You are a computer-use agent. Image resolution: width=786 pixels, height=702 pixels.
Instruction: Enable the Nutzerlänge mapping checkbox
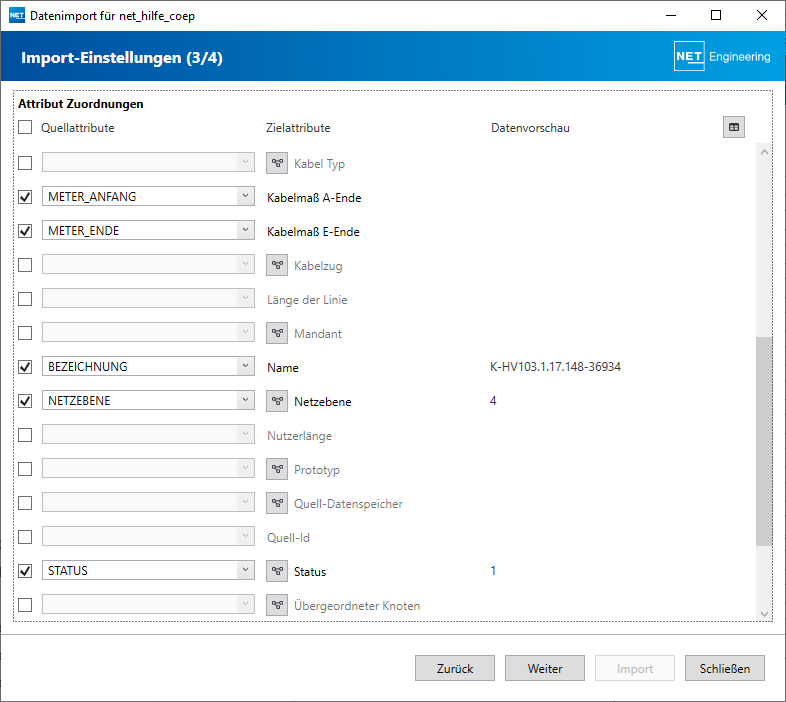(x=25, y=435)
